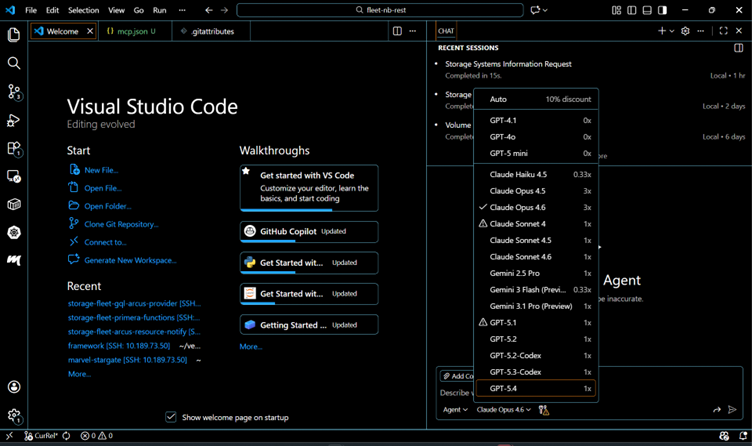Switch to the mcp.json tab
The width and height of the screenshot is (752, 446).
[135, 31]
